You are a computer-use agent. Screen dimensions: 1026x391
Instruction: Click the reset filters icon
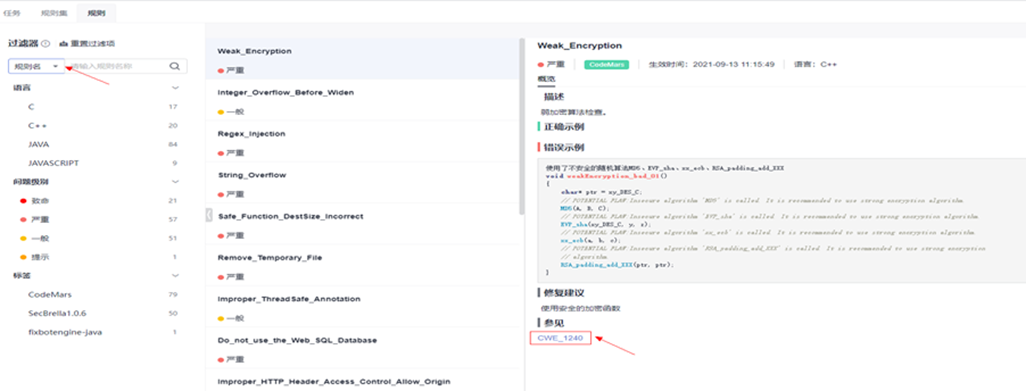pos(63,44)
